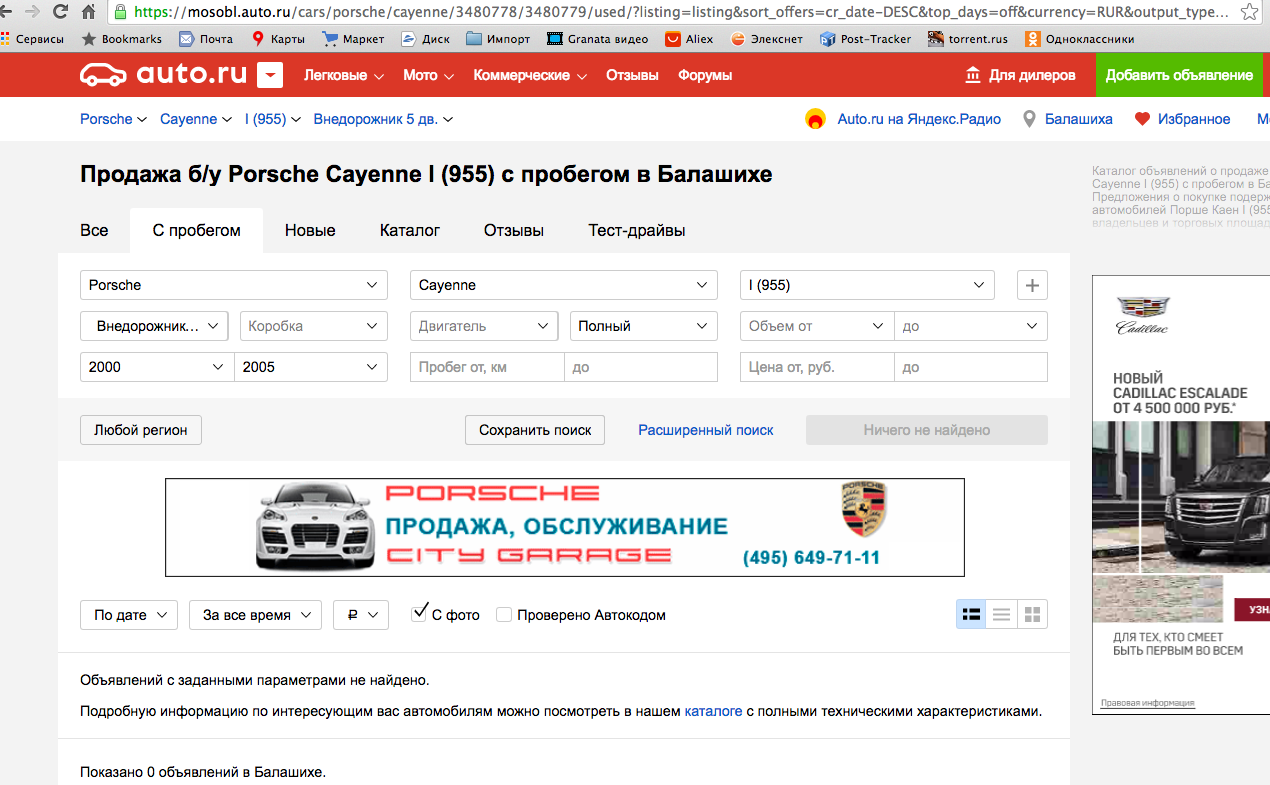Open the Post-Tracker bookmark
The height and width of the screenshot is (785, 1270).
tap(865, 39)
